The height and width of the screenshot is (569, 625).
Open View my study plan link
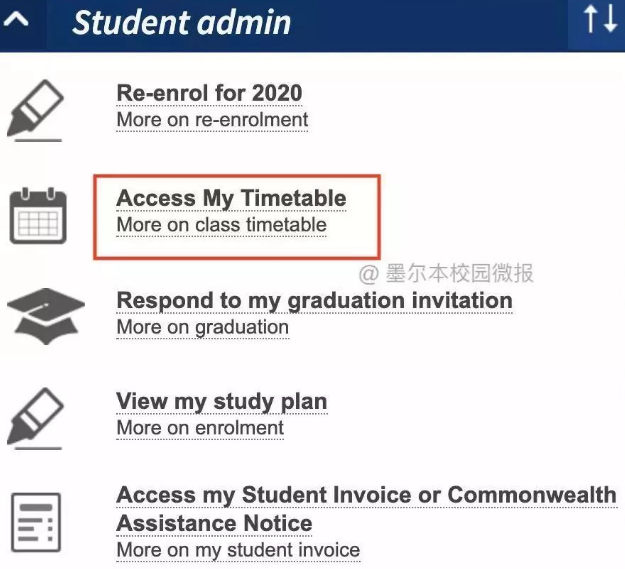(222, 402)
